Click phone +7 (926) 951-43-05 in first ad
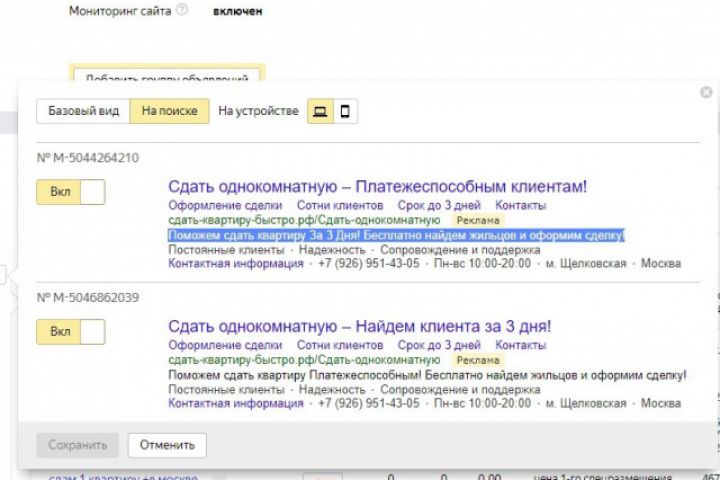The width and height of the screenshot is (720, 480). 369,264
